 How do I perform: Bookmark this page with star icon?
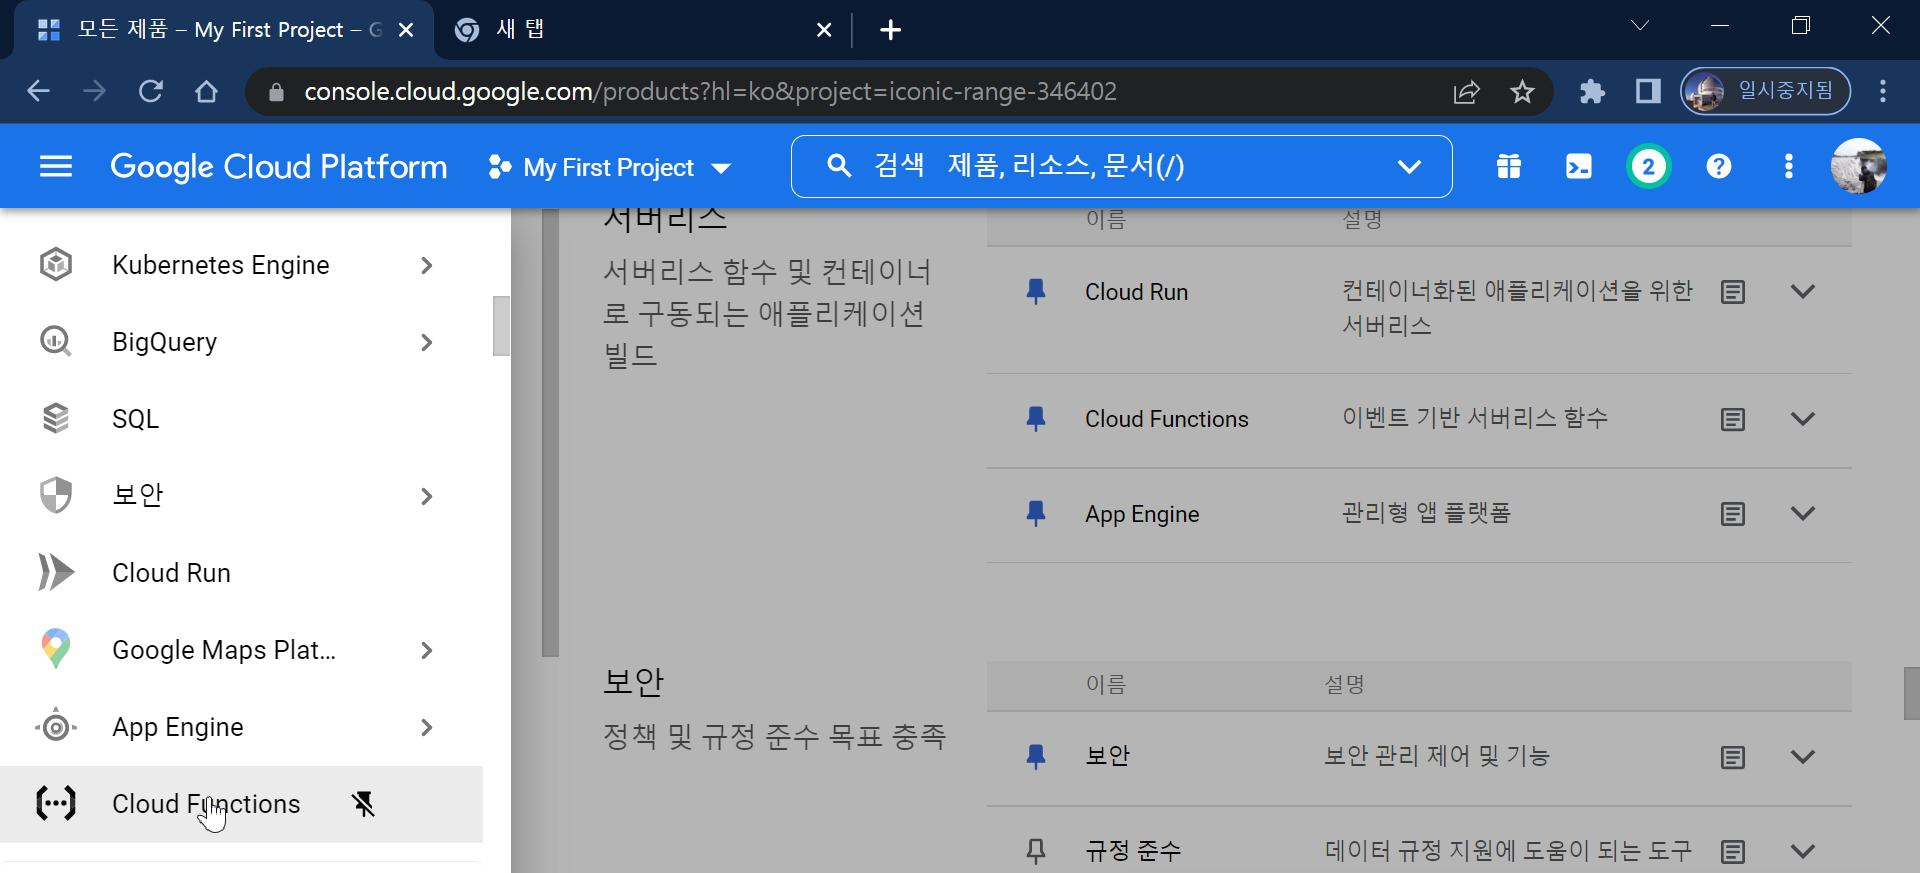(1522, 92)
